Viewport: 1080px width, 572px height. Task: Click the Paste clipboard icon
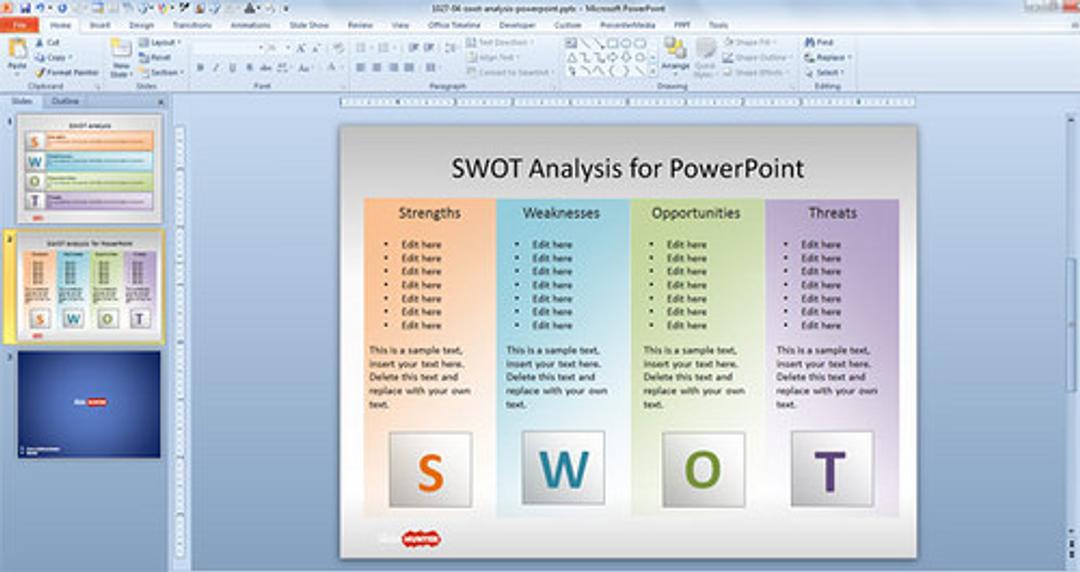point(17,50)
